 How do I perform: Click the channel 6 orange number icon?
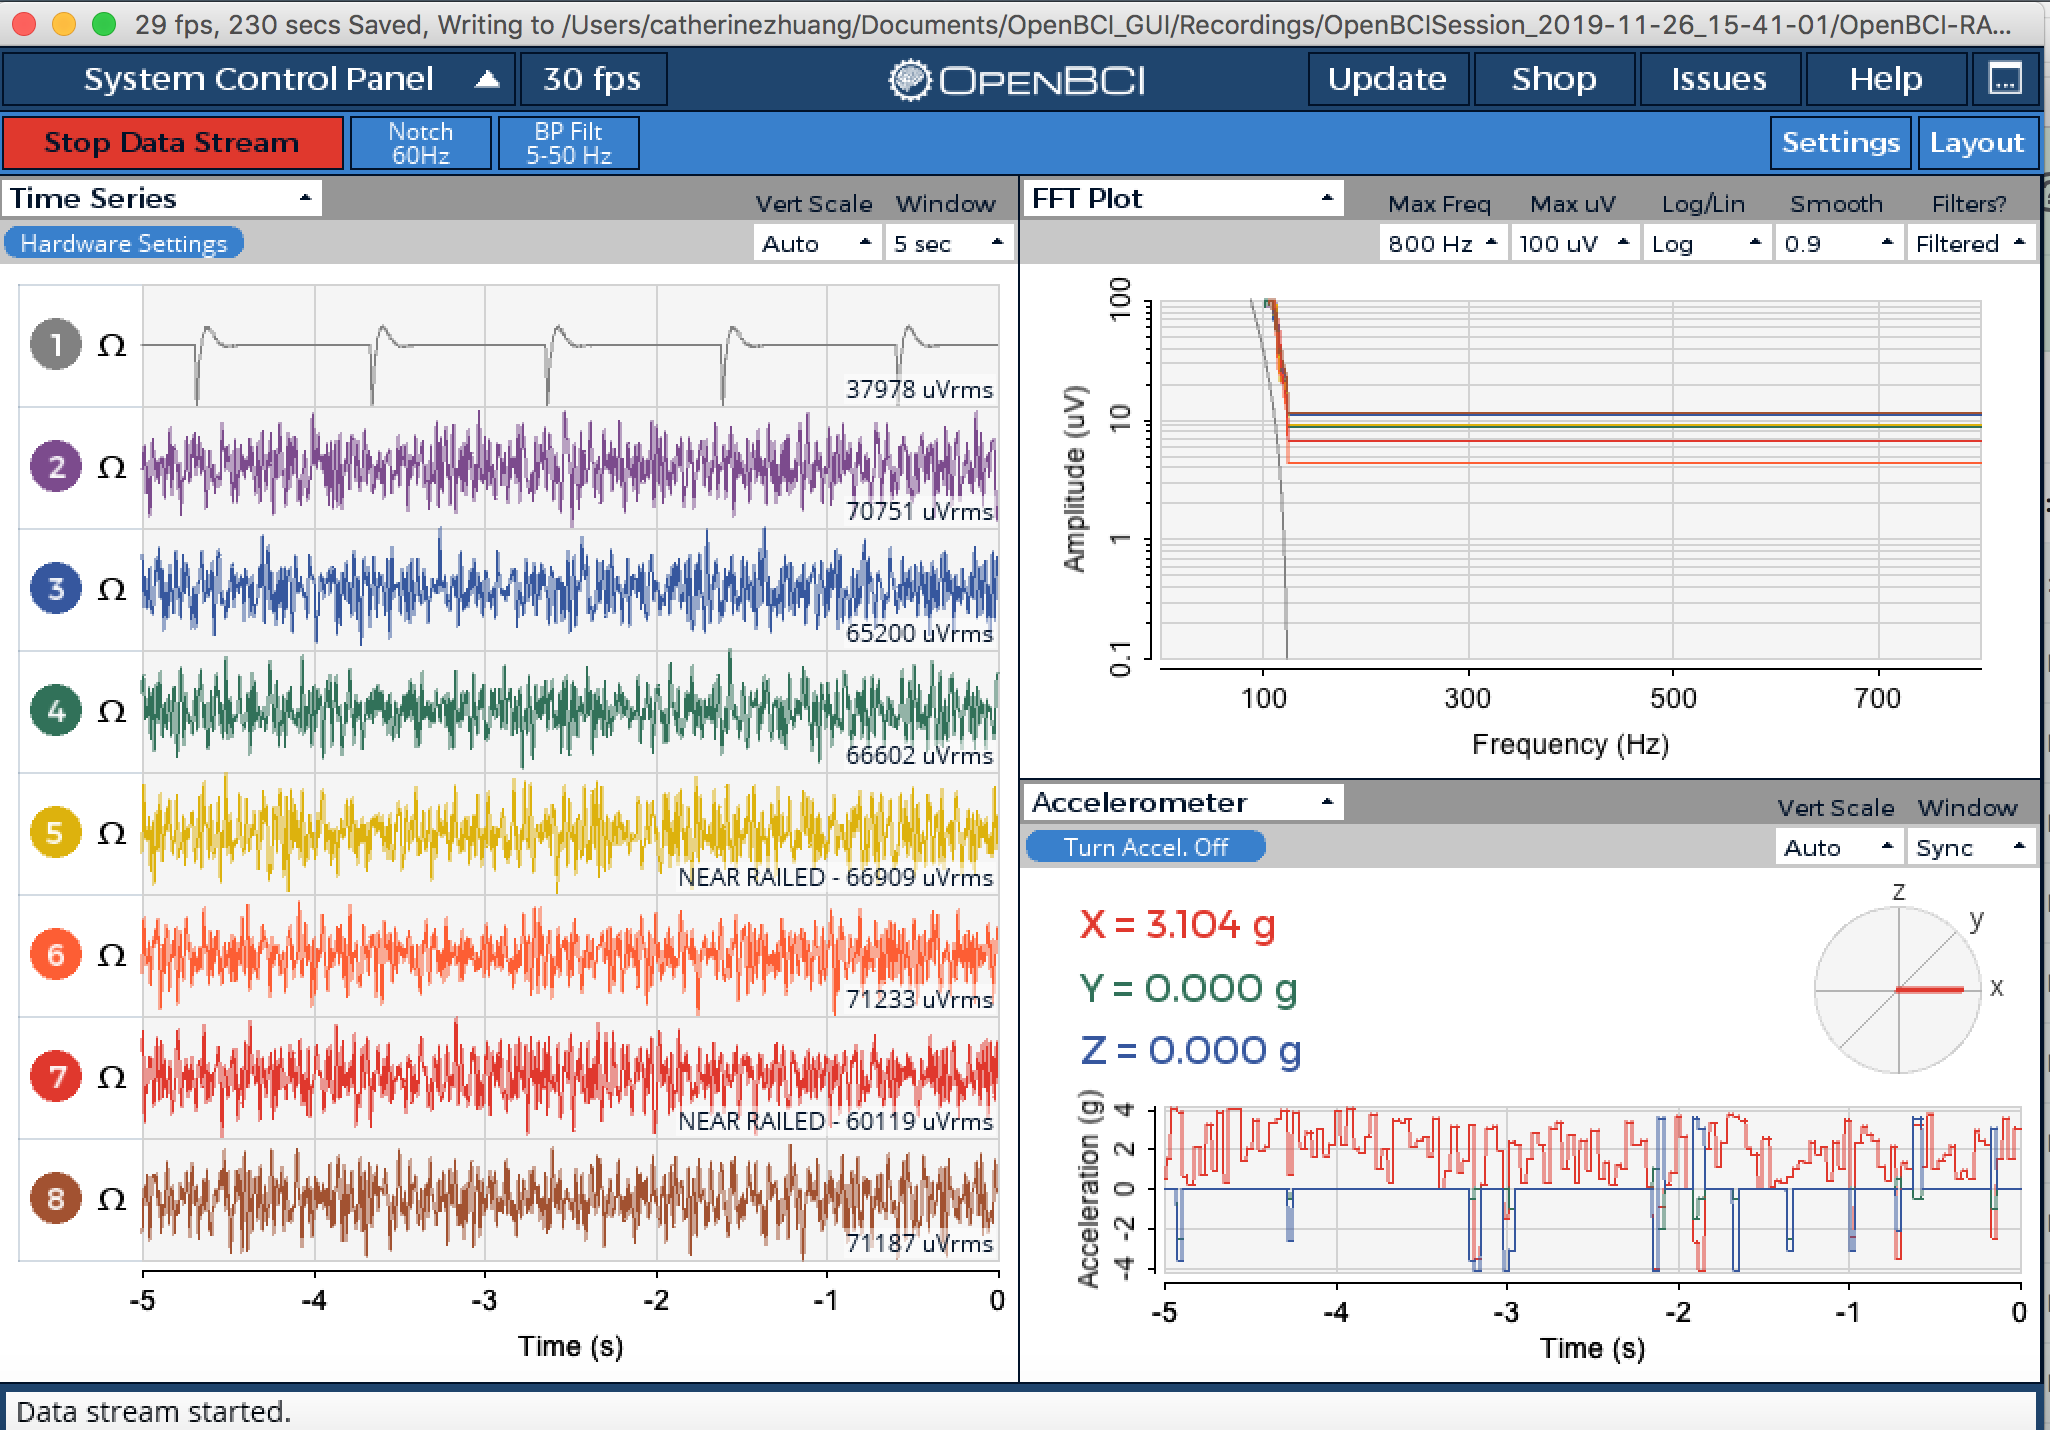55,955
